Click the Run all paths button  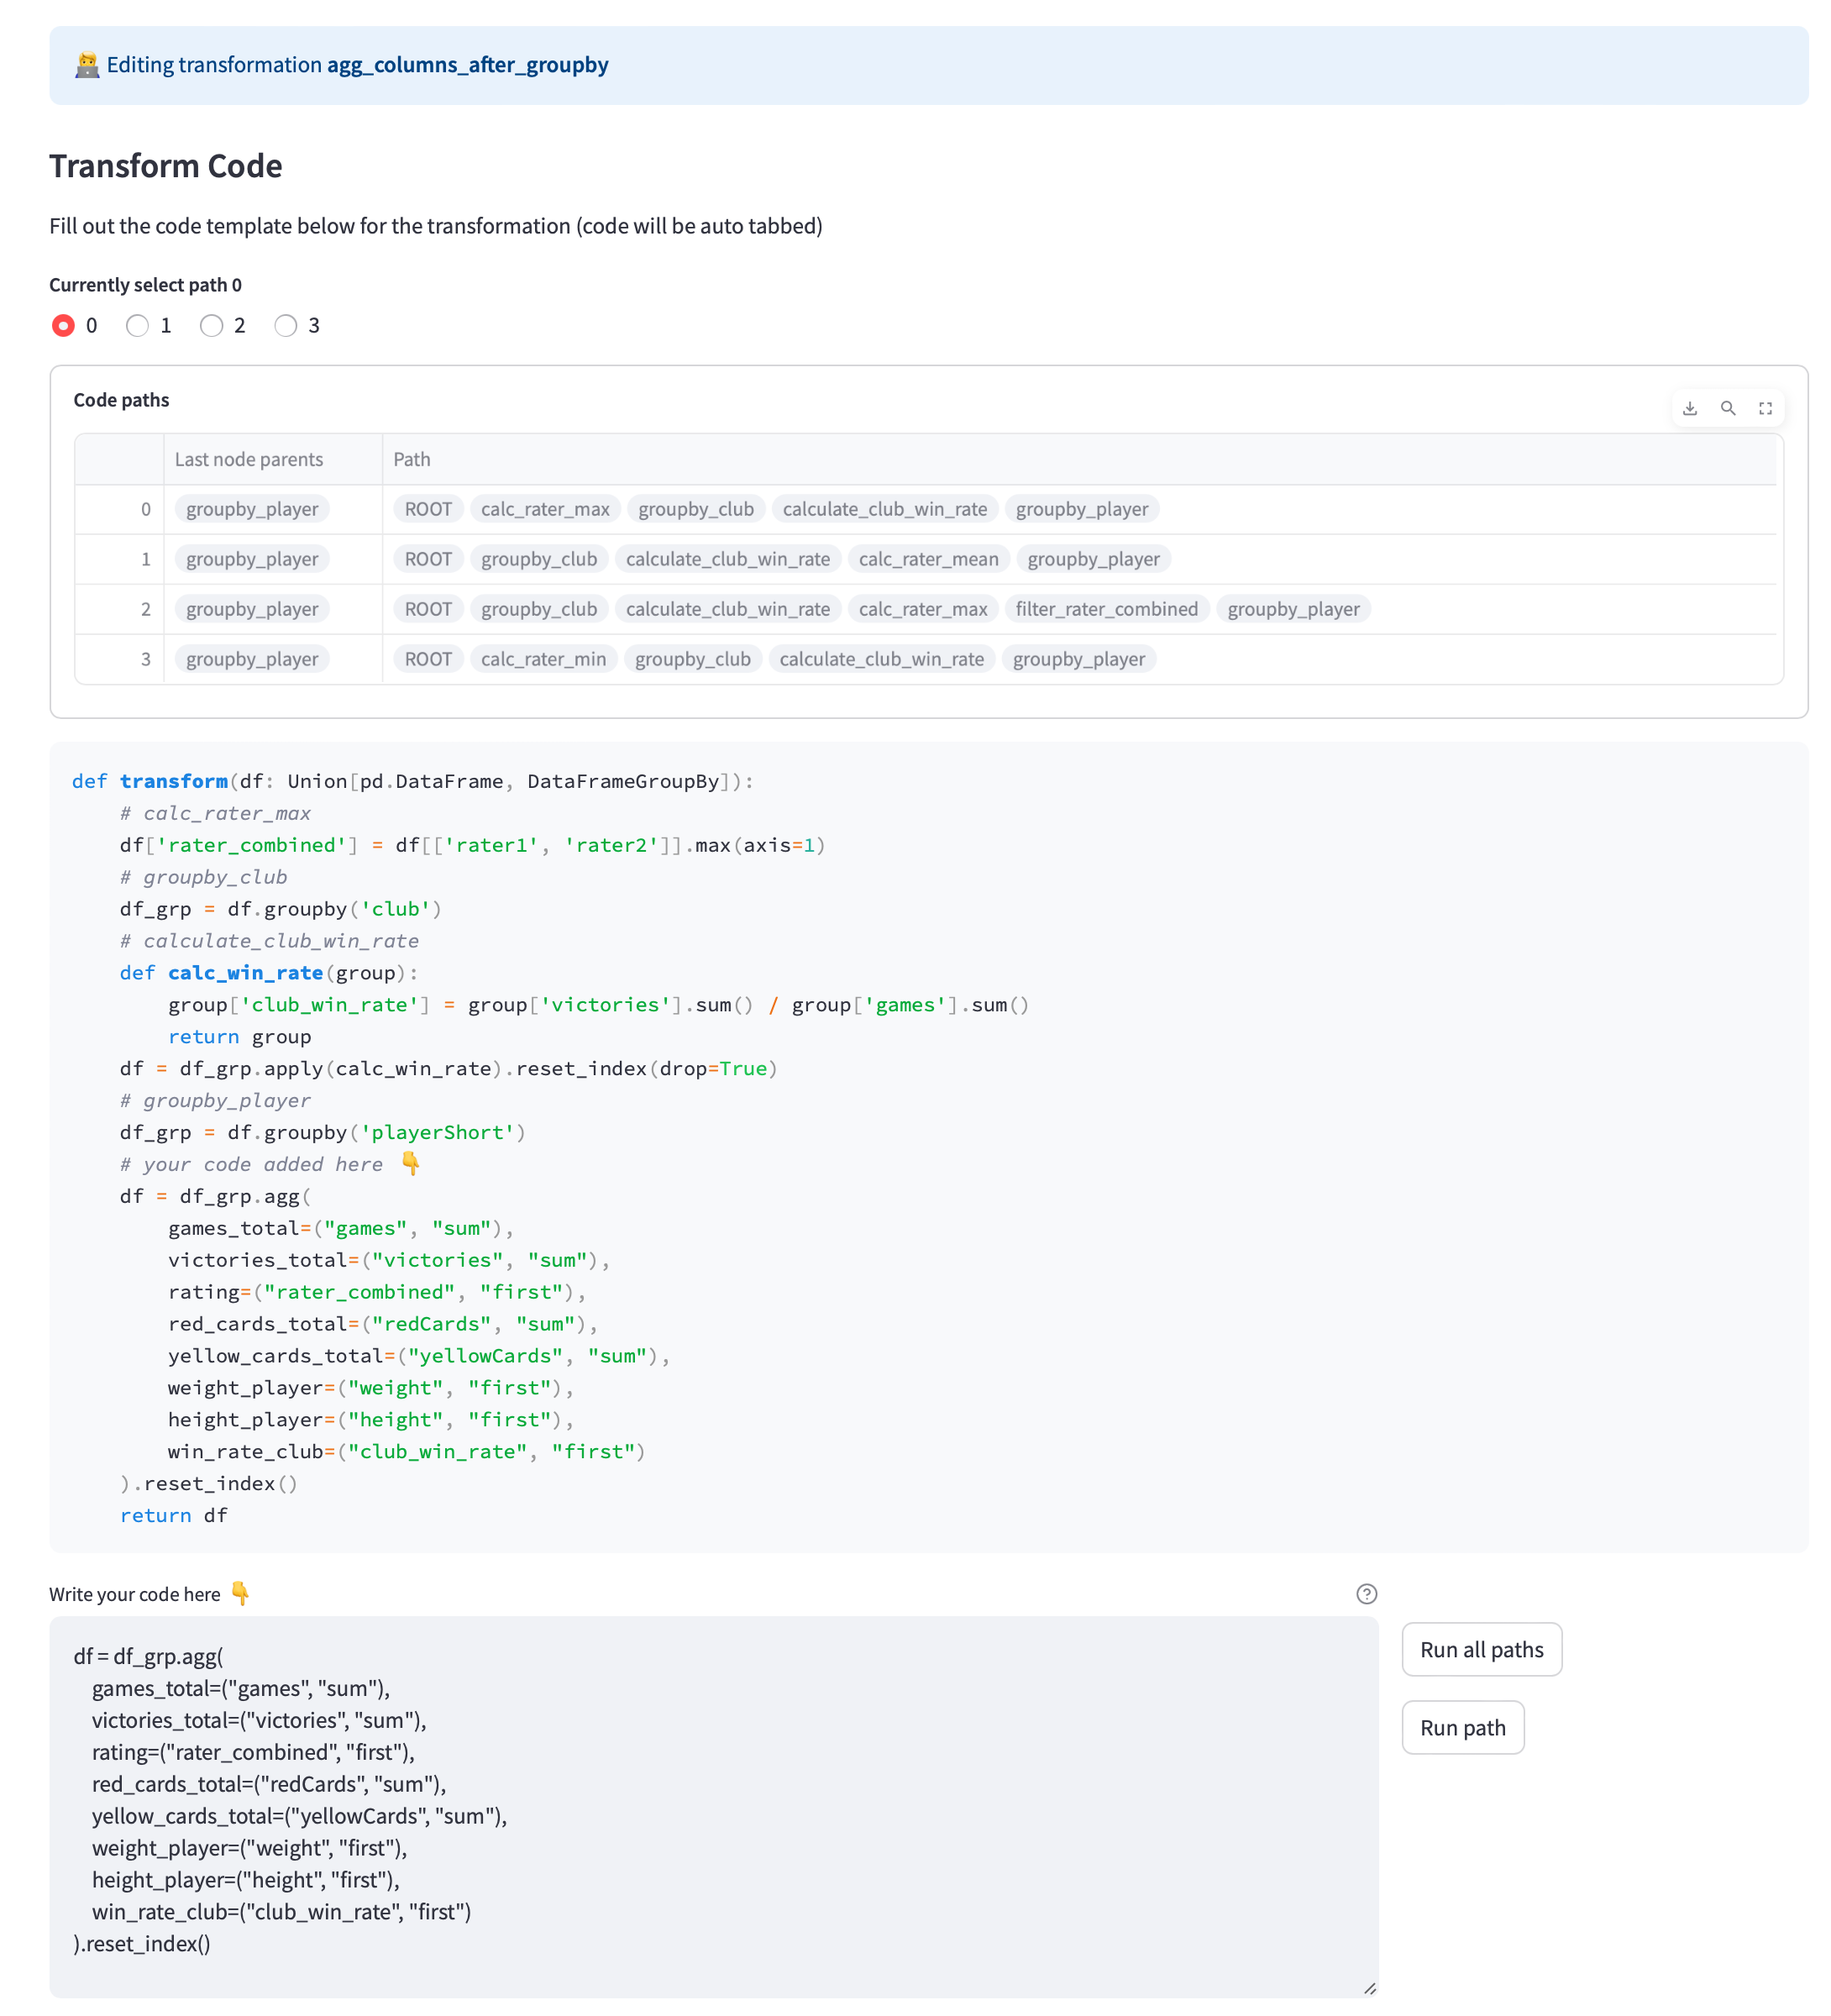click(x=1481, y=1649)
